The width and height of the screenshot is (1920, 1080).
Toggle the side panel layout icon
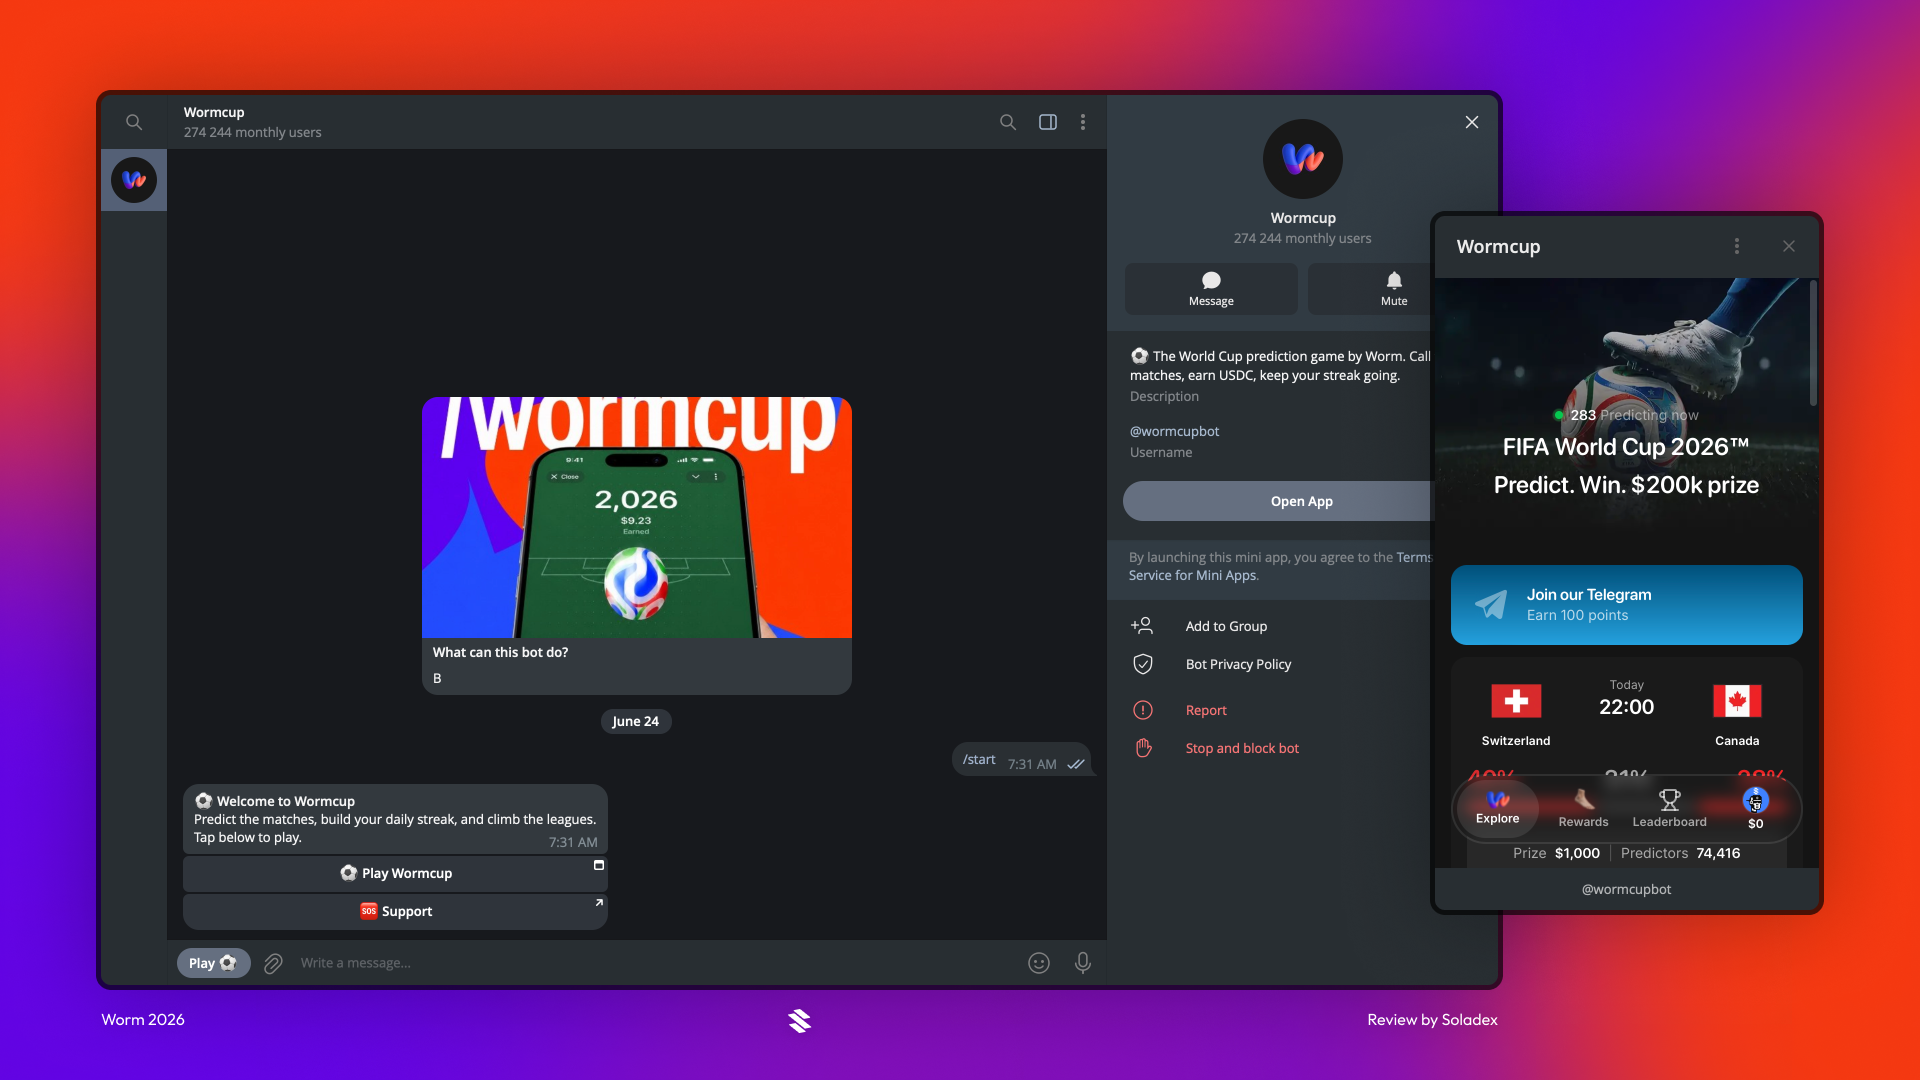point(1048,122)
